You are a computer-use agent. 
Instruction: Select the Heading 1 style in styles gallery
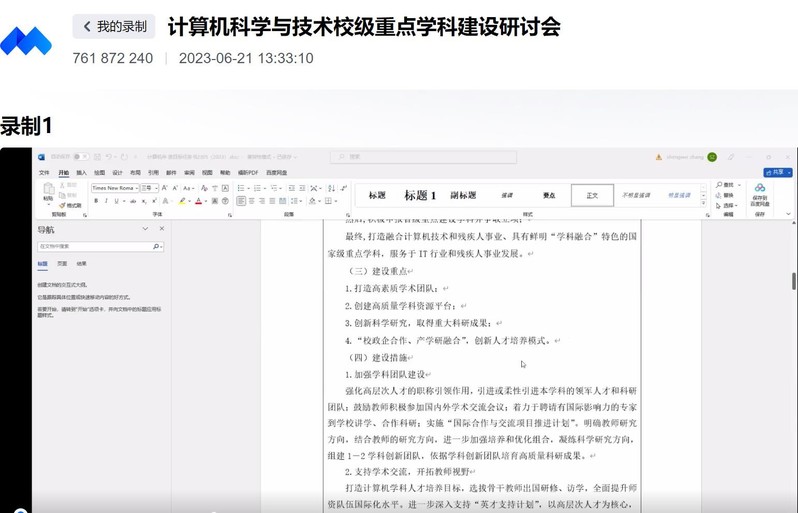pyautogui.click(x=420, y=195)
